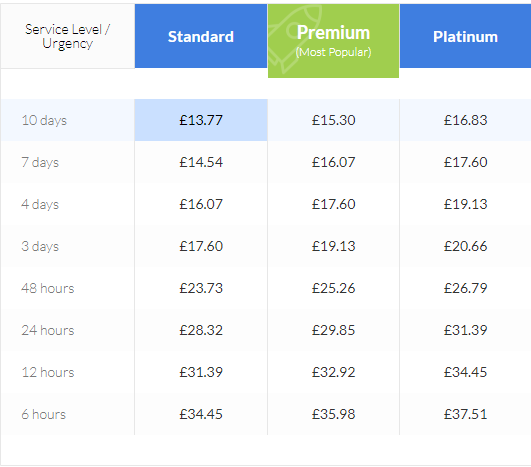The width and height of the screenshot is (531, 467).
Task: Select £37.51 Platinum 6 hours price
Action: click(x=465, y=414)
